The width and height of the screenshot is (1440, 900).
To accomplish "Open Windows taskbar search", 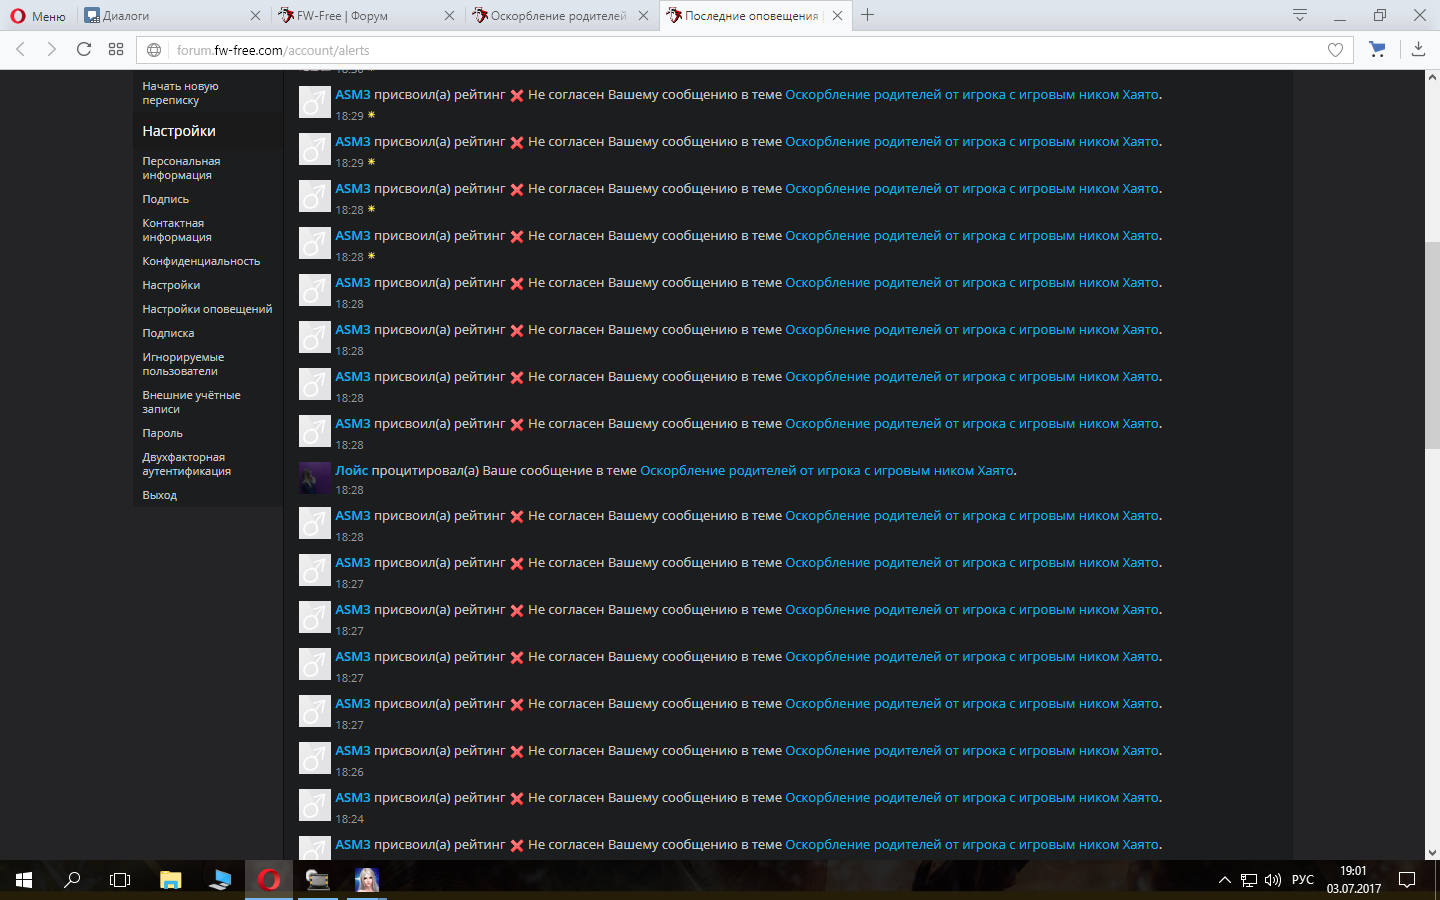I will pos(72,880).
